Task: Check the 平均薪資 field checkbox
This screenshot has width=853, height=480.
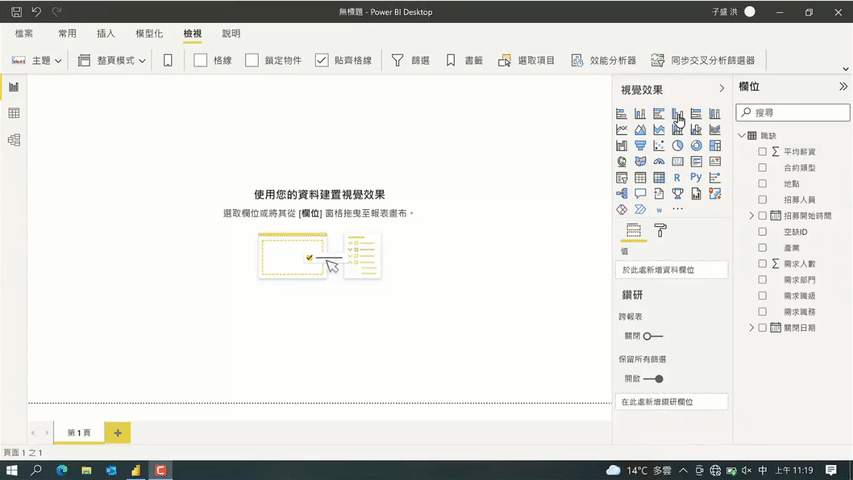Action: (x=762, y=152)
